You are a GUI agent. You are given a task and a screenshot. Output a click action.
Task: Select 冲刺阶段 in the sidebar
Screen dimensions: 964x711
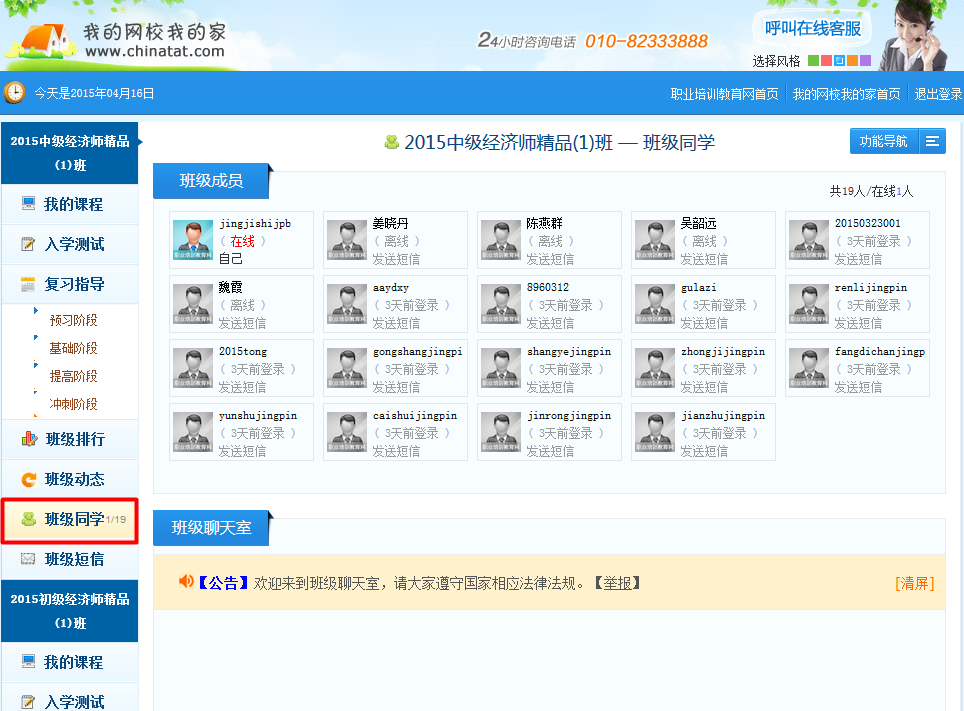74,404
